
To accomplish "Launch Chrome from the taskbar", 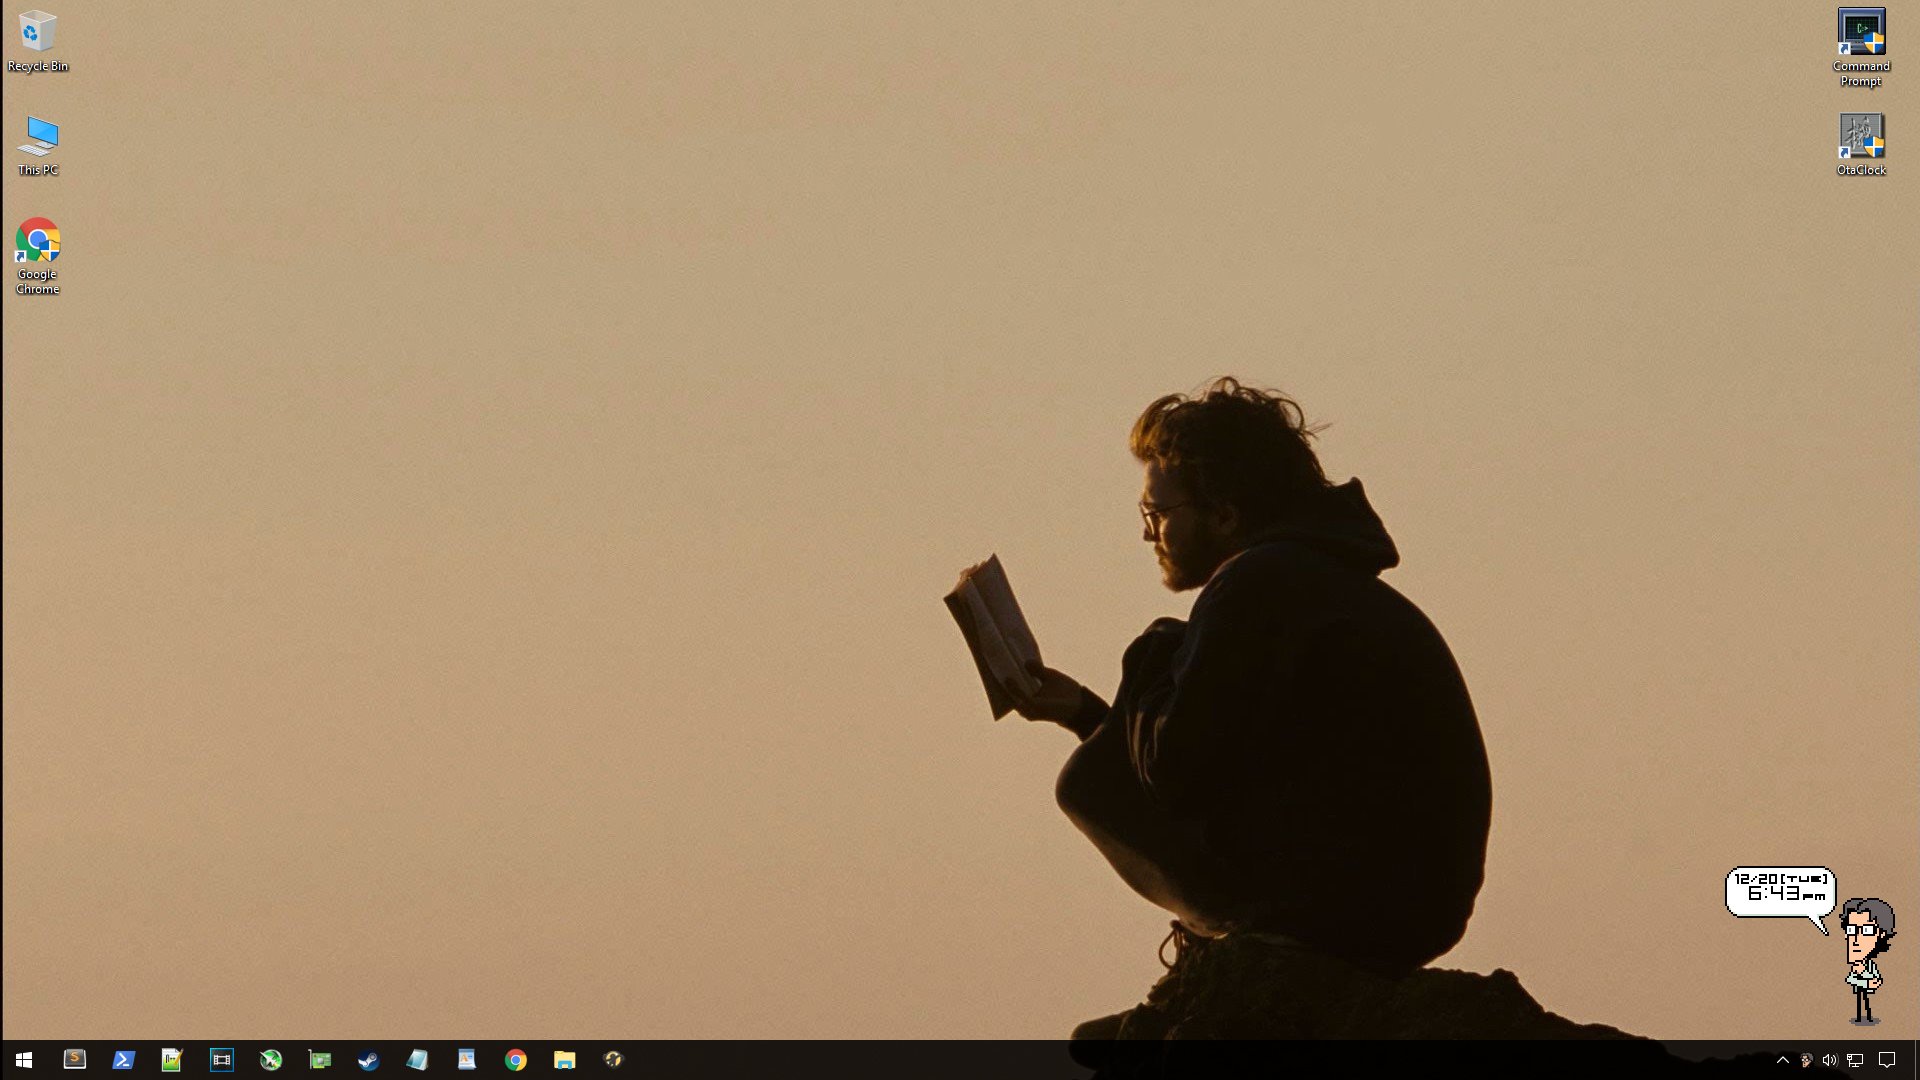I will tap(515, 1060).
